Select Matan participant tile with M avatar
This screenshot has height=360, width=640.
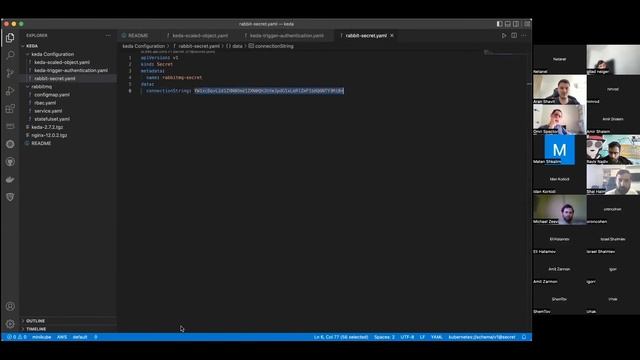(x=560, y=150)
